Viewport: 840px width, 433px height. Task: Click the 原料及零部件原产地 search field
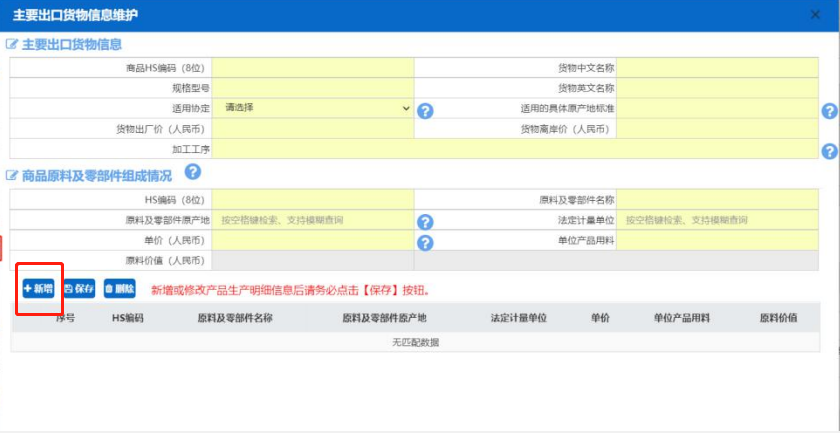click(312, 220)
